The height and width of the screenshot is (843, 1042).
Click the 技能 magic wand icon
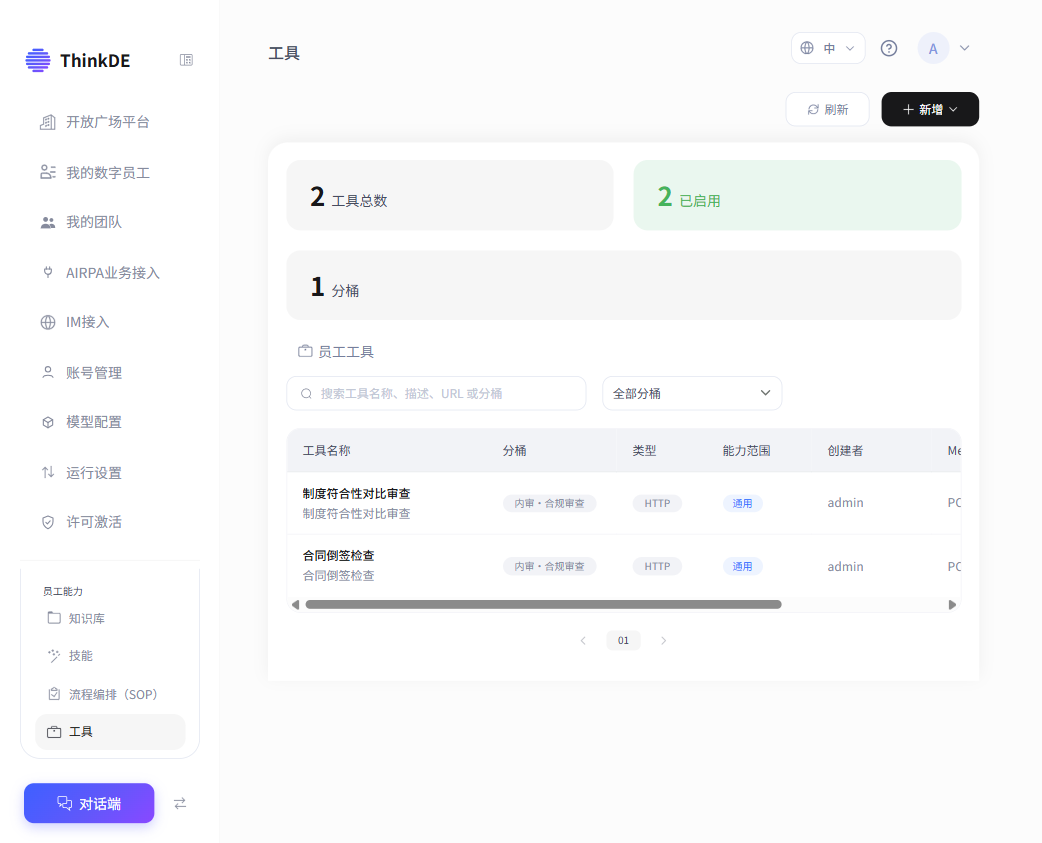pos(54,656)
